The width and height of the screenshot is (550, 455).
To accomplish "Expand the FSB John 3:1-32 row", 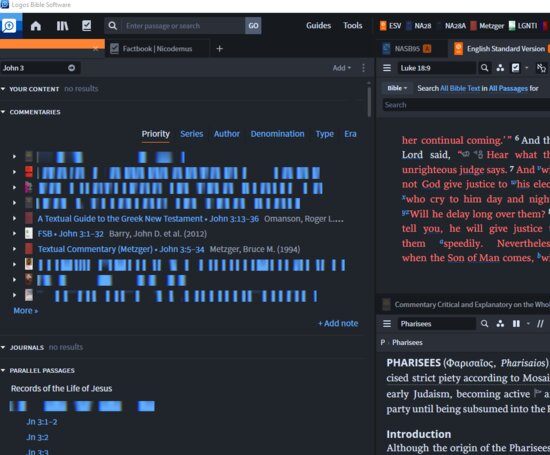I will (14, 233).
